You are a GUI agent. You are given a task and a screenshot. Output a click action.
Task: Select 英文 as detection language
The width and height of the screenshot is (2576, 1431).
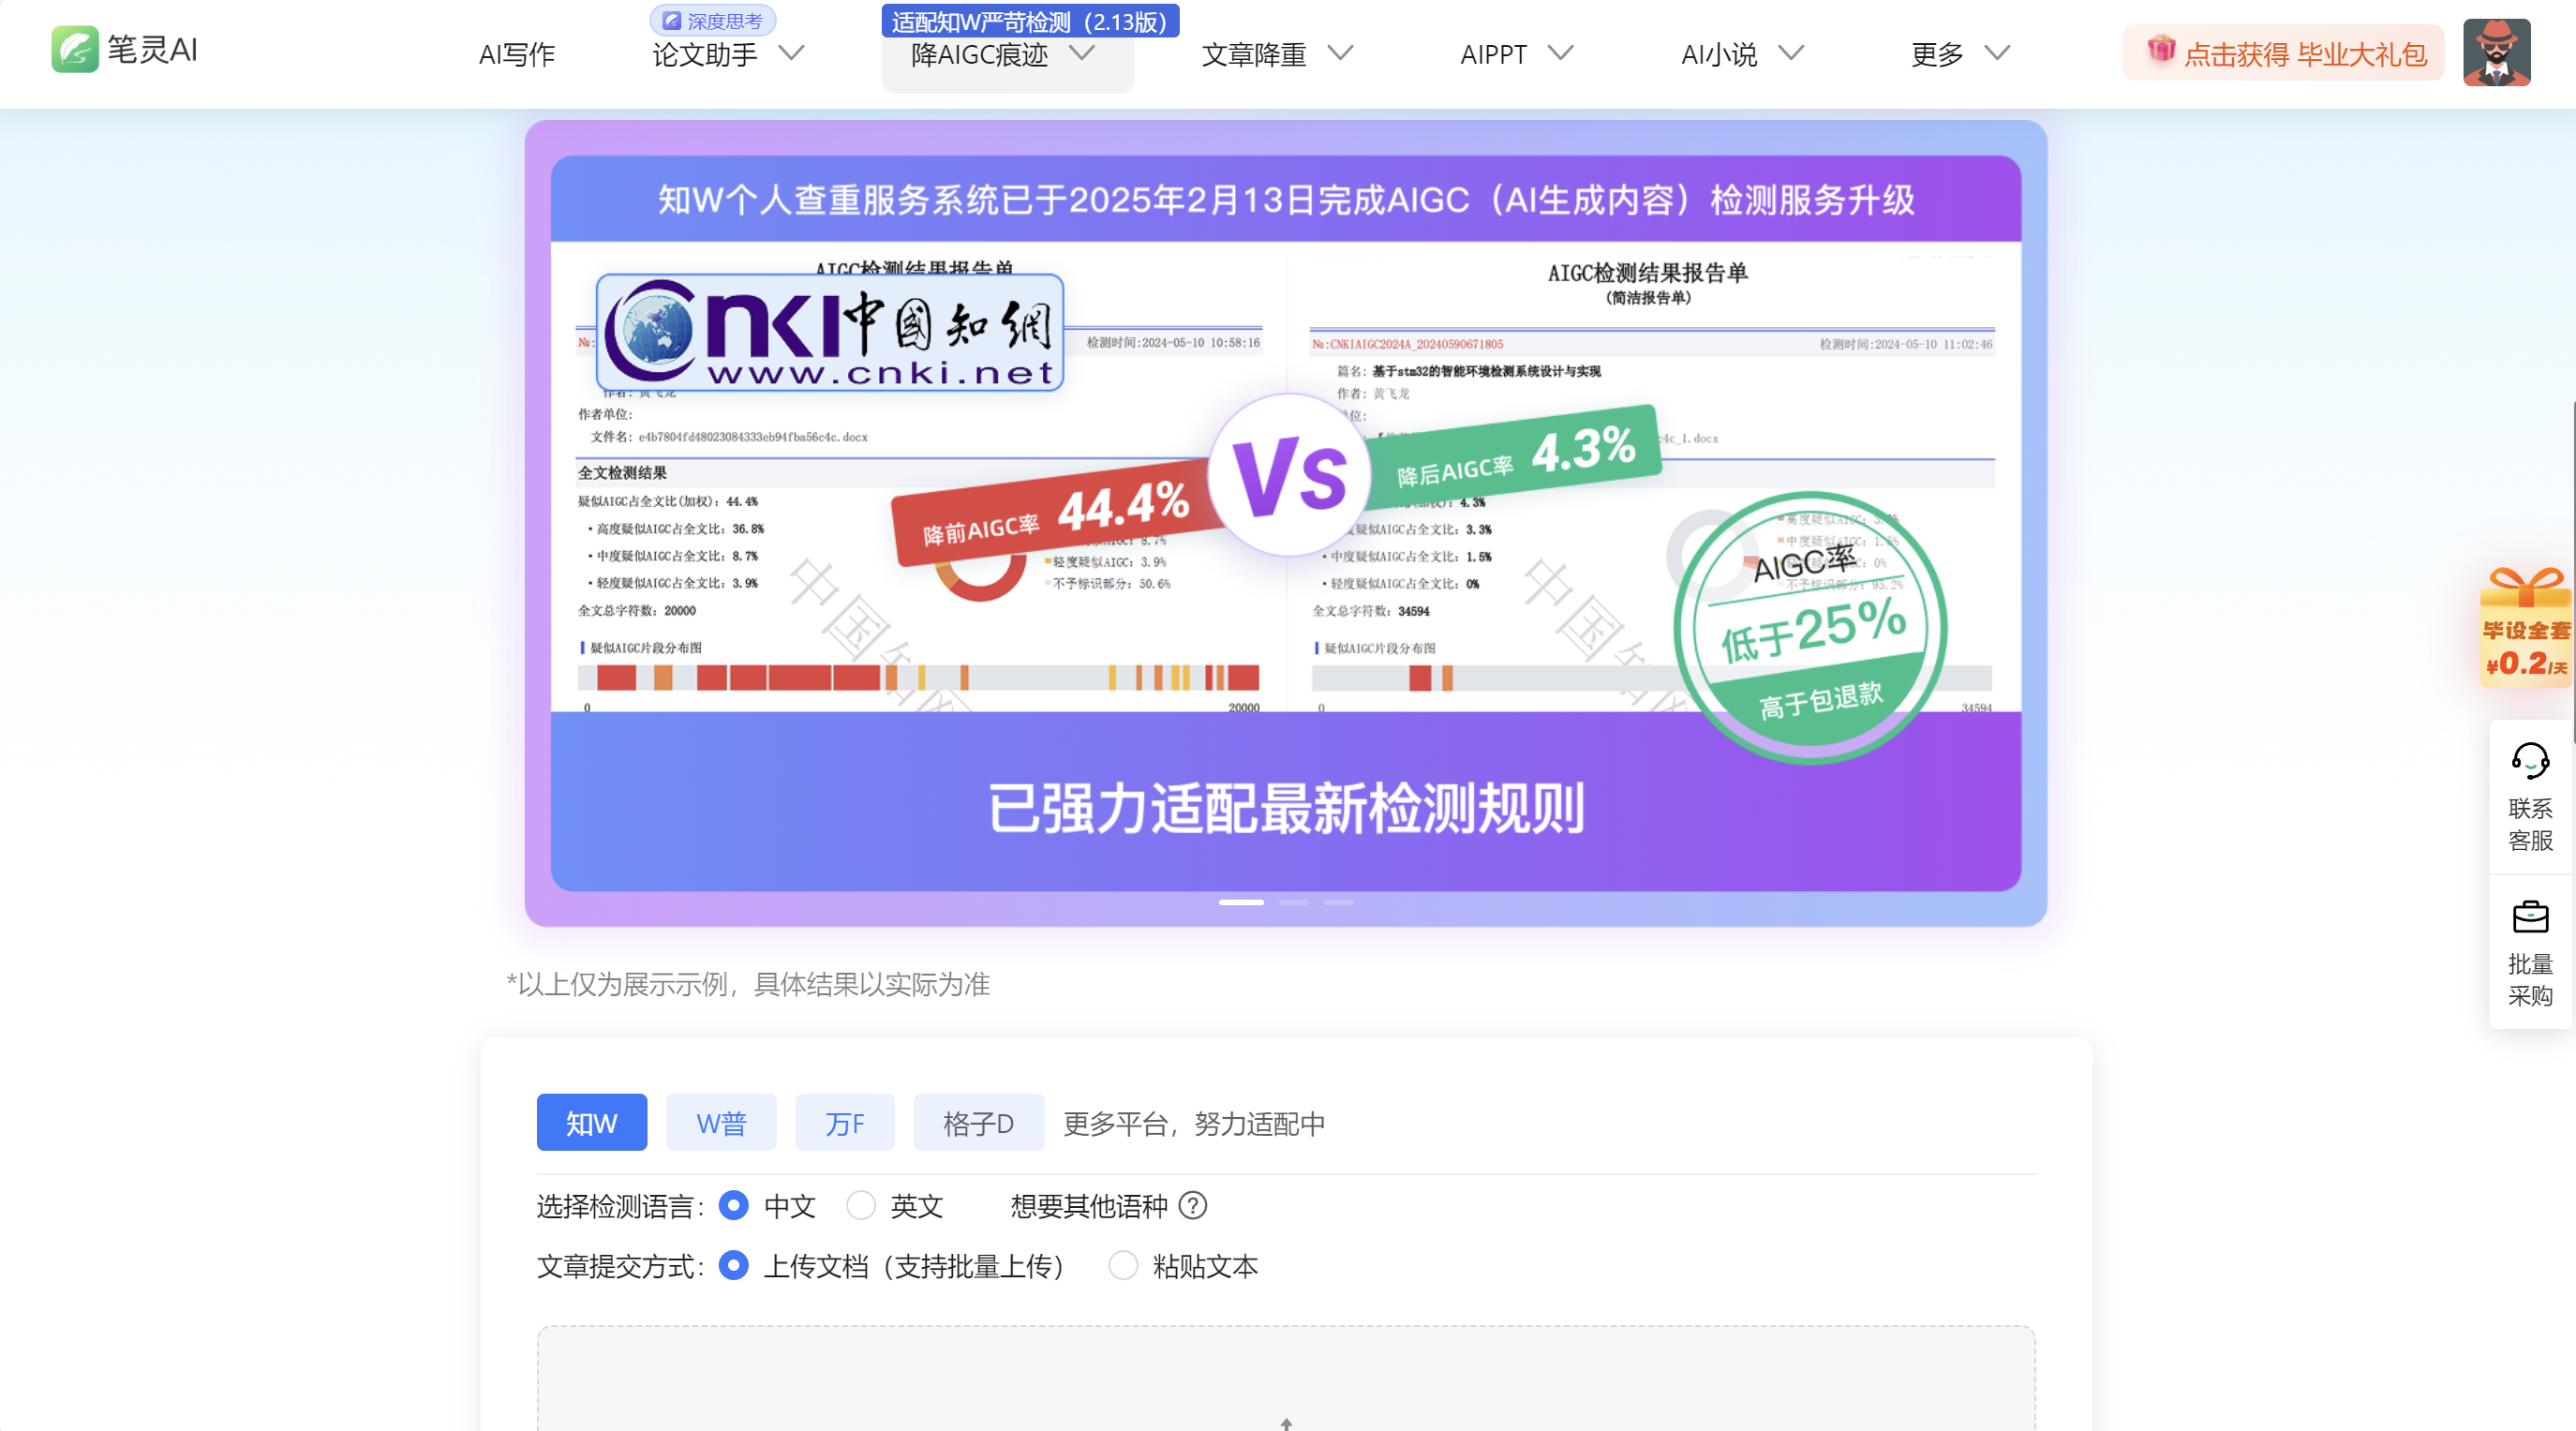tap(861, 1206)
